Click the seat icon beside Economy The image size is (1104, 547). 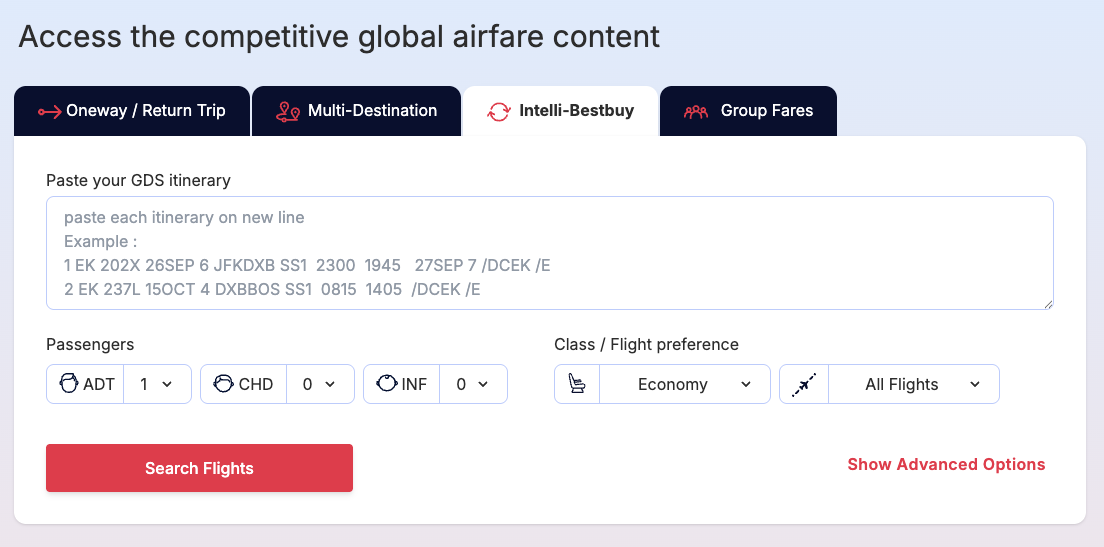[577, 384]
